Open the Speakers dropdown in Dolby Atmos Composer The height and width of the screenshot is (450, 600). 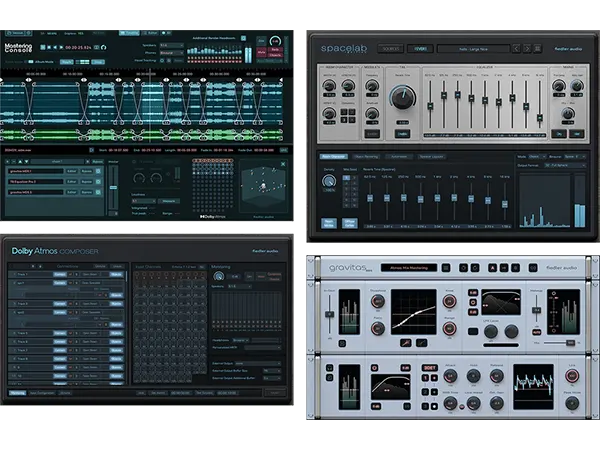click(x=240, y=286)
